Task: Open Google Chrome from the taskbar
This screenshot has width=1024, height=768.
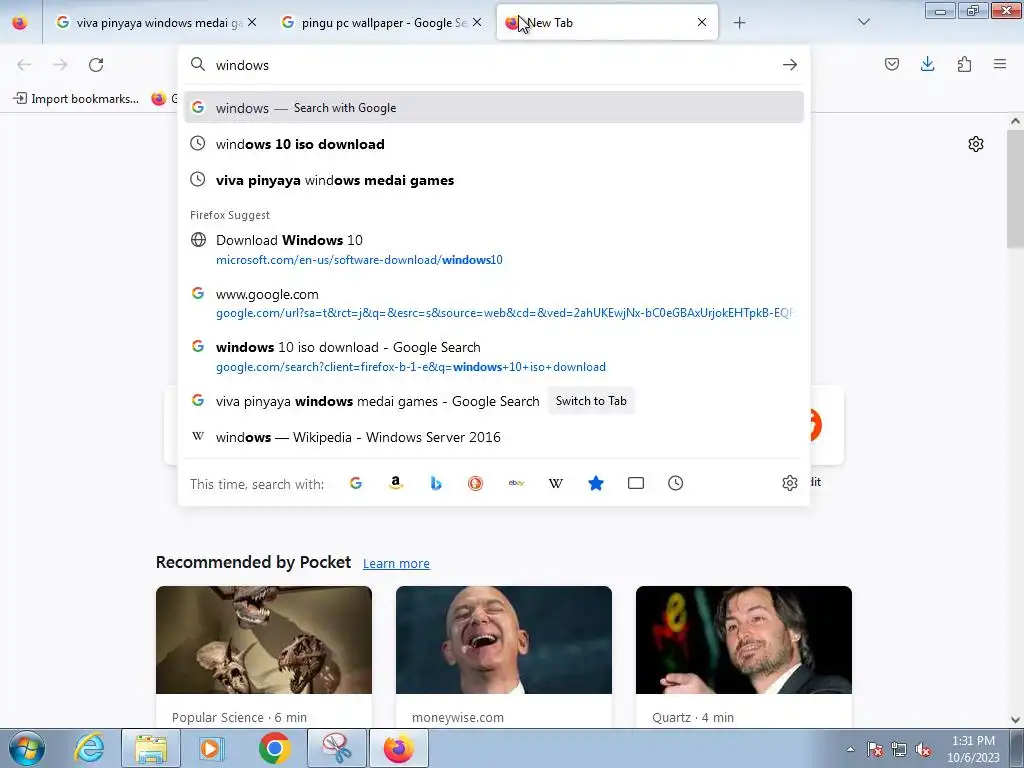Action: pyautogui.click(x=274, y=748)
